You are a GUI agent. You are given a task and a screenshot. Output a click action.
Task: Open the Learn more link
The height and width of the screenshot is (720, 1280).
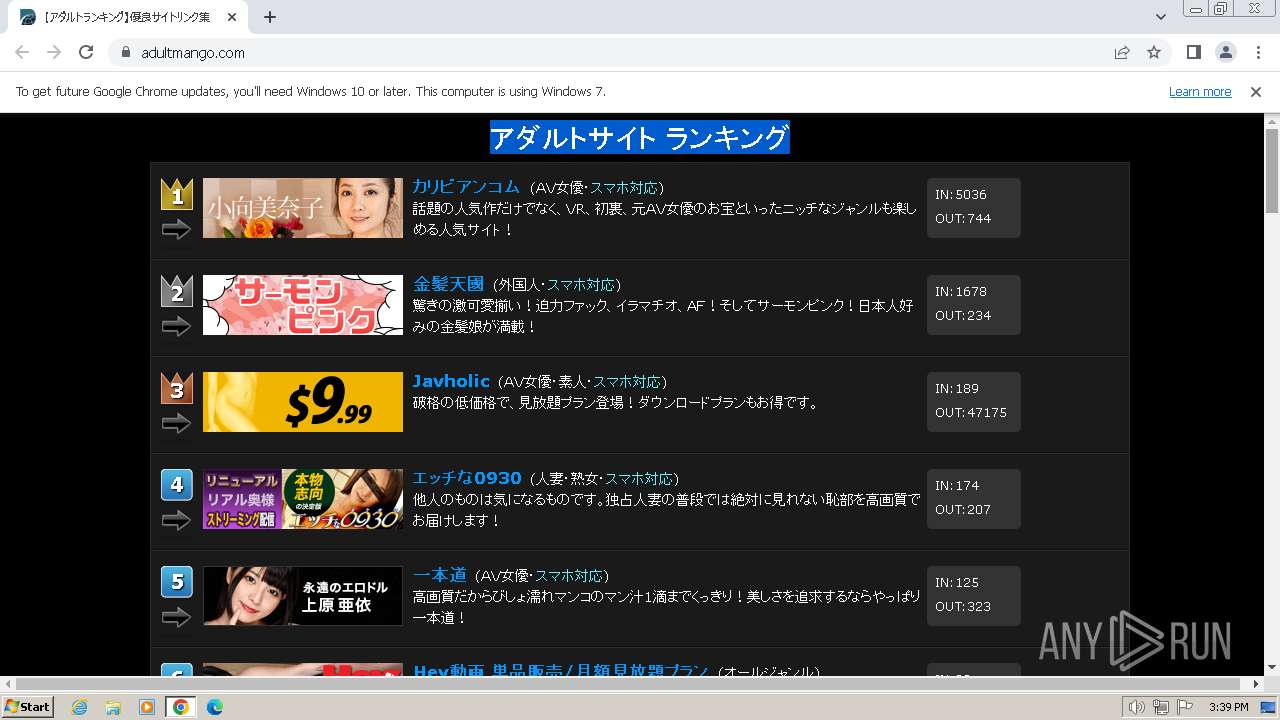tap(1200, 91)
